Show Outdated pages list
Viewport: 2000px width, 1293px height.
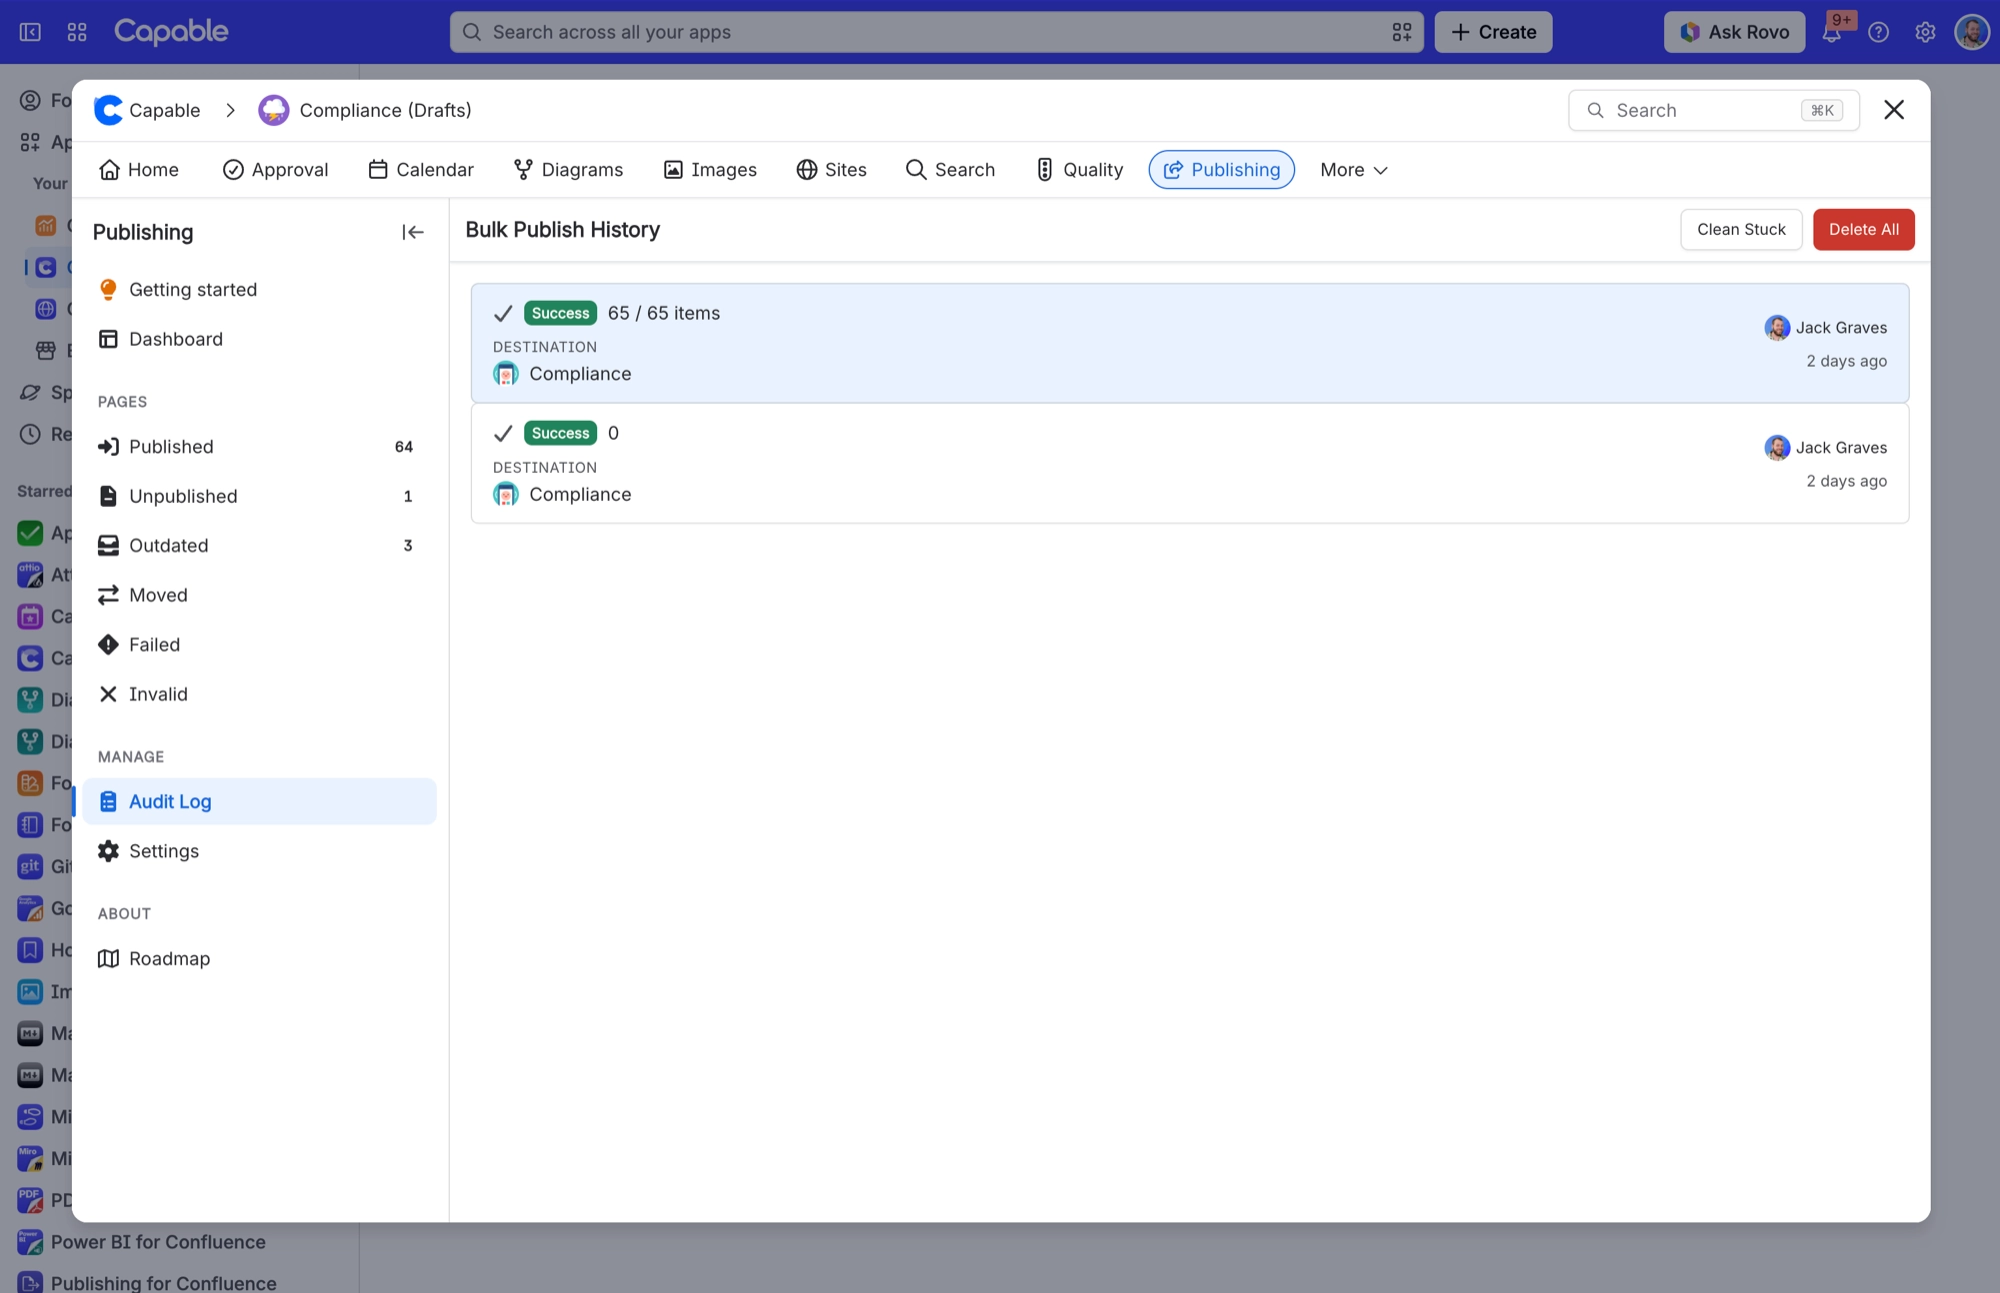pos(260,545)
